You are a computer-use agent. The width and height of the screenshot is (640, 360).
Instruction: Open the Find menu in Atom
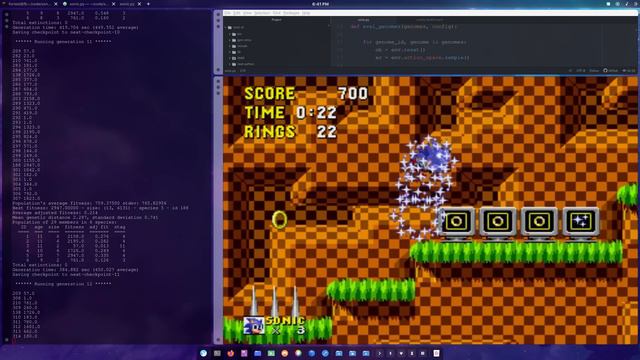[276, 13]
